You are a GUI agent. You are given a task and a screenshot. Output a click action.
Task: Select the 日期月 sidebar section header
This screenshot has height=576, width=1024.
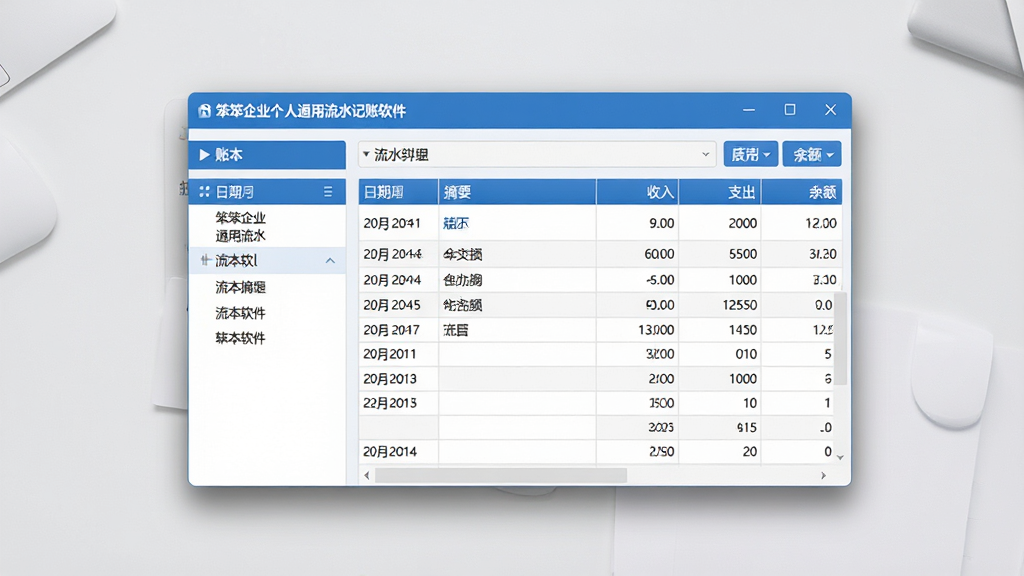point(267,191)
